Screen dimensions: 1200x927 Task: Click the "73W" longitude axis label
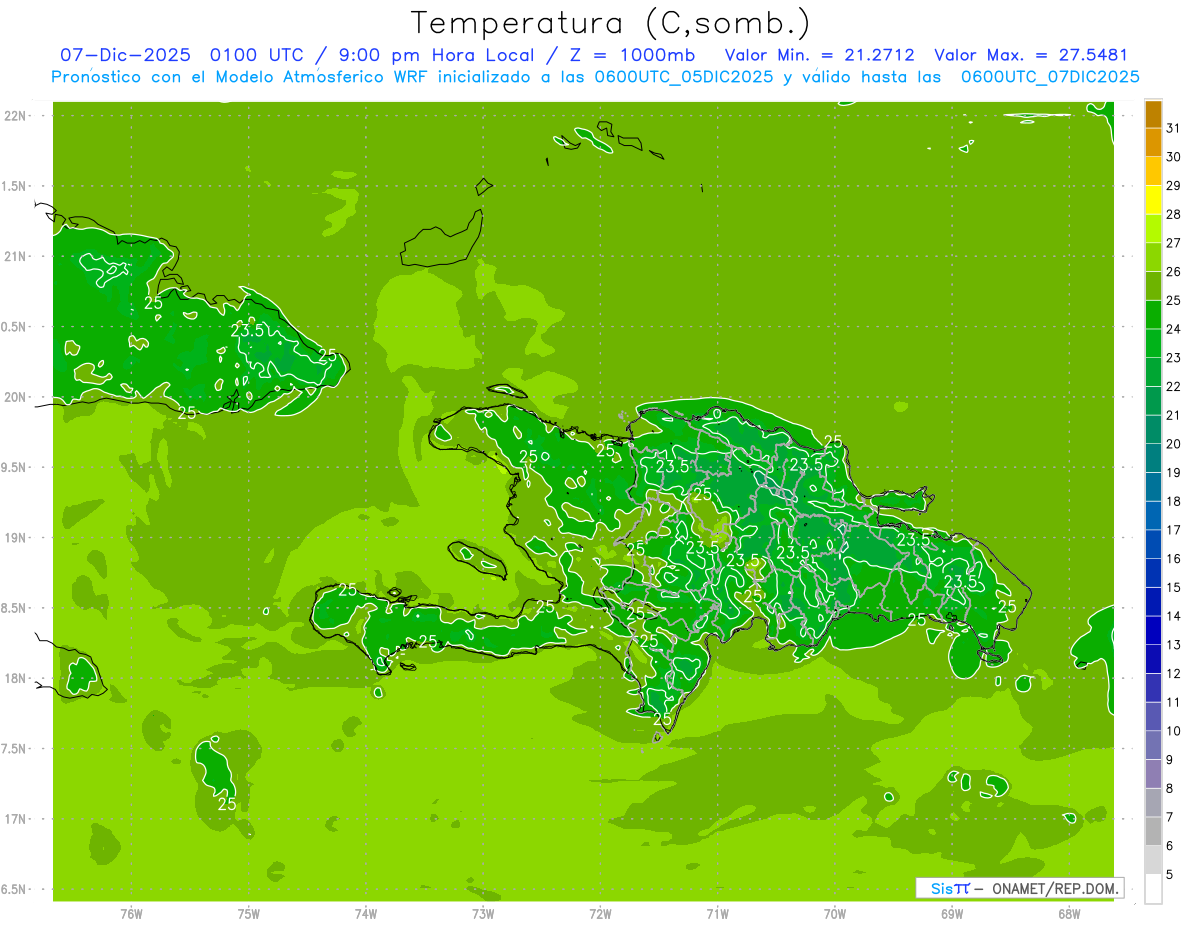(483, 913)
